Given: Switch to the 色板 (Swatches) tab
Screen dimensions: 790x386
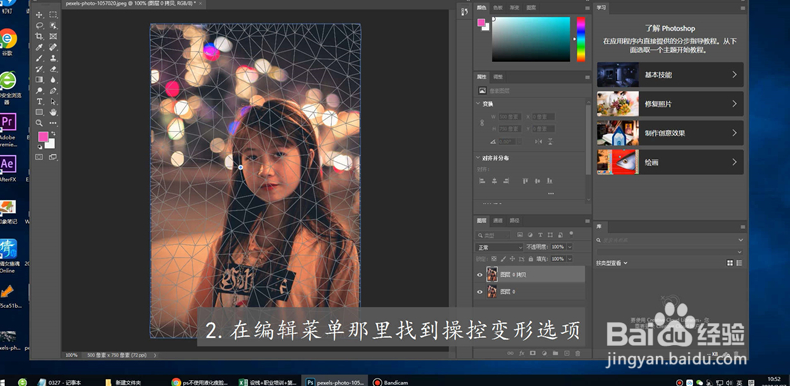Looking at the screenshot, I should (498, 8).
